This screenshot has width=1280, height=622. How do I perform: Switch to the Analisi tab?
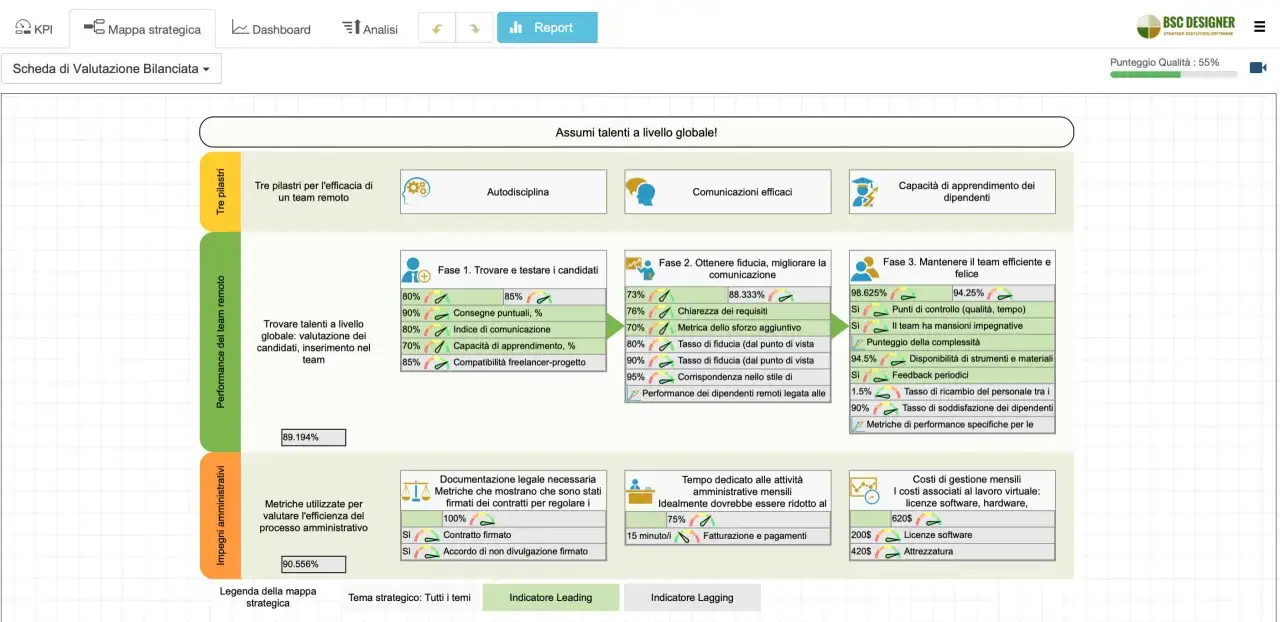[x=369, y=29]
